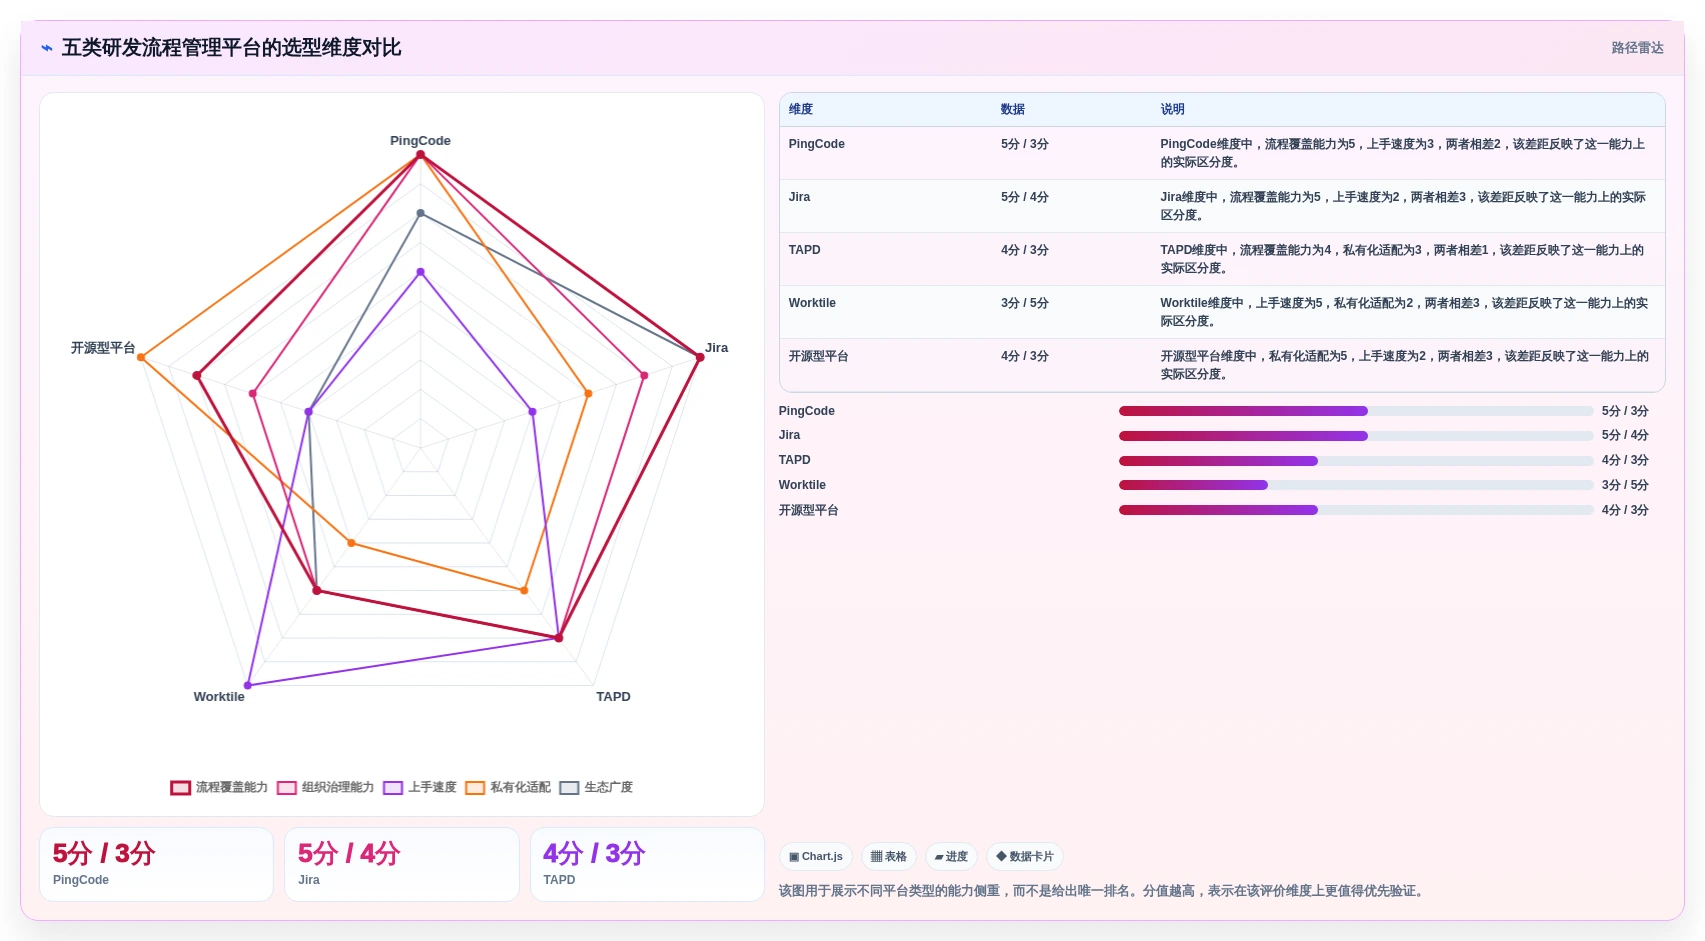Open the TAPD 4分 / 3分 data card
This screenshot has height=941, width=1705.
click(647, 865)
